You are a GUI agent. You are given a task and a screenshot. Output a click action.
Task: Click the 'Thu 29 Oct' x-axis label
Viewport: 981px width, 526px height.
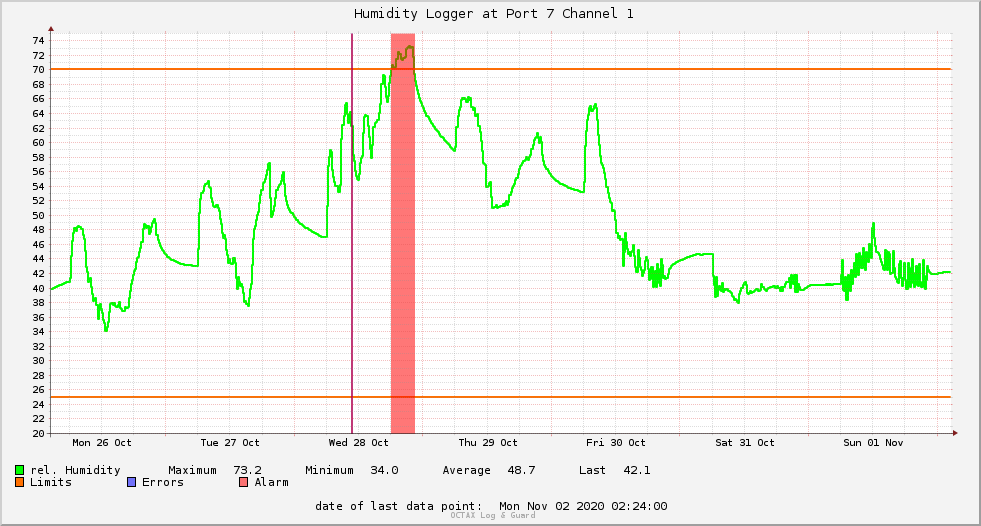488,443
